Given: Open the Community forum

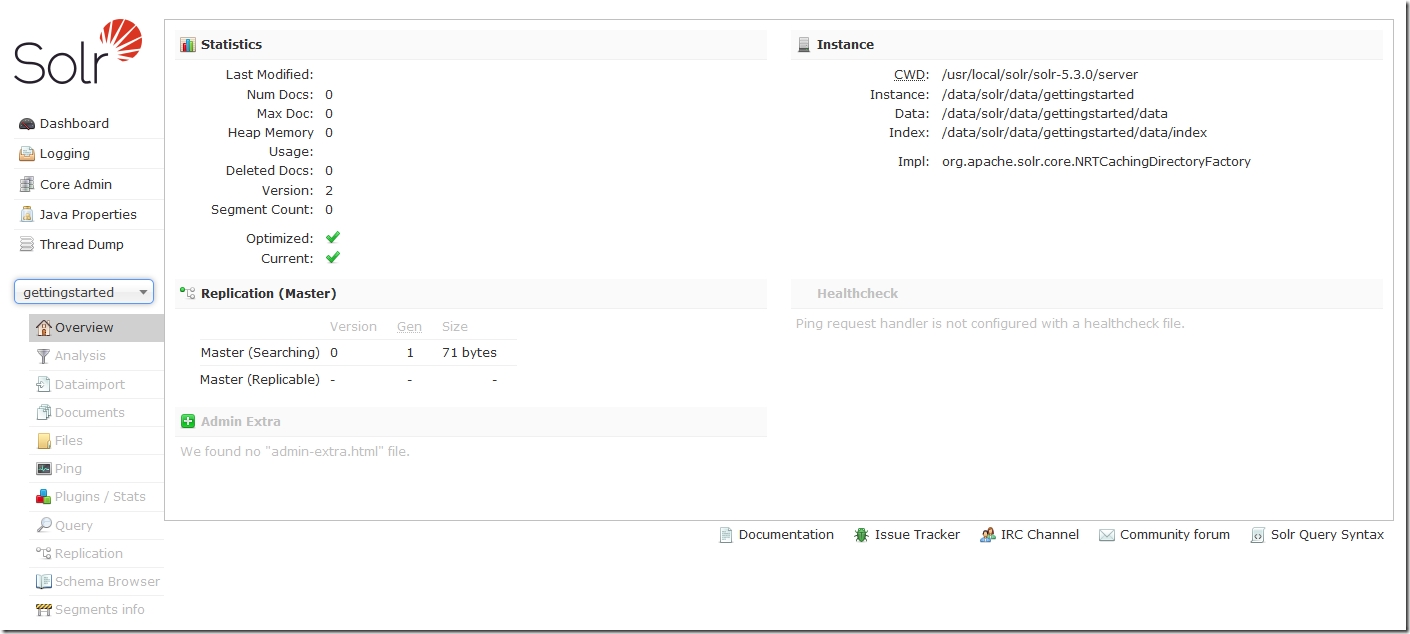Looking at the screenshot, I should click(x=1174, y=534).
